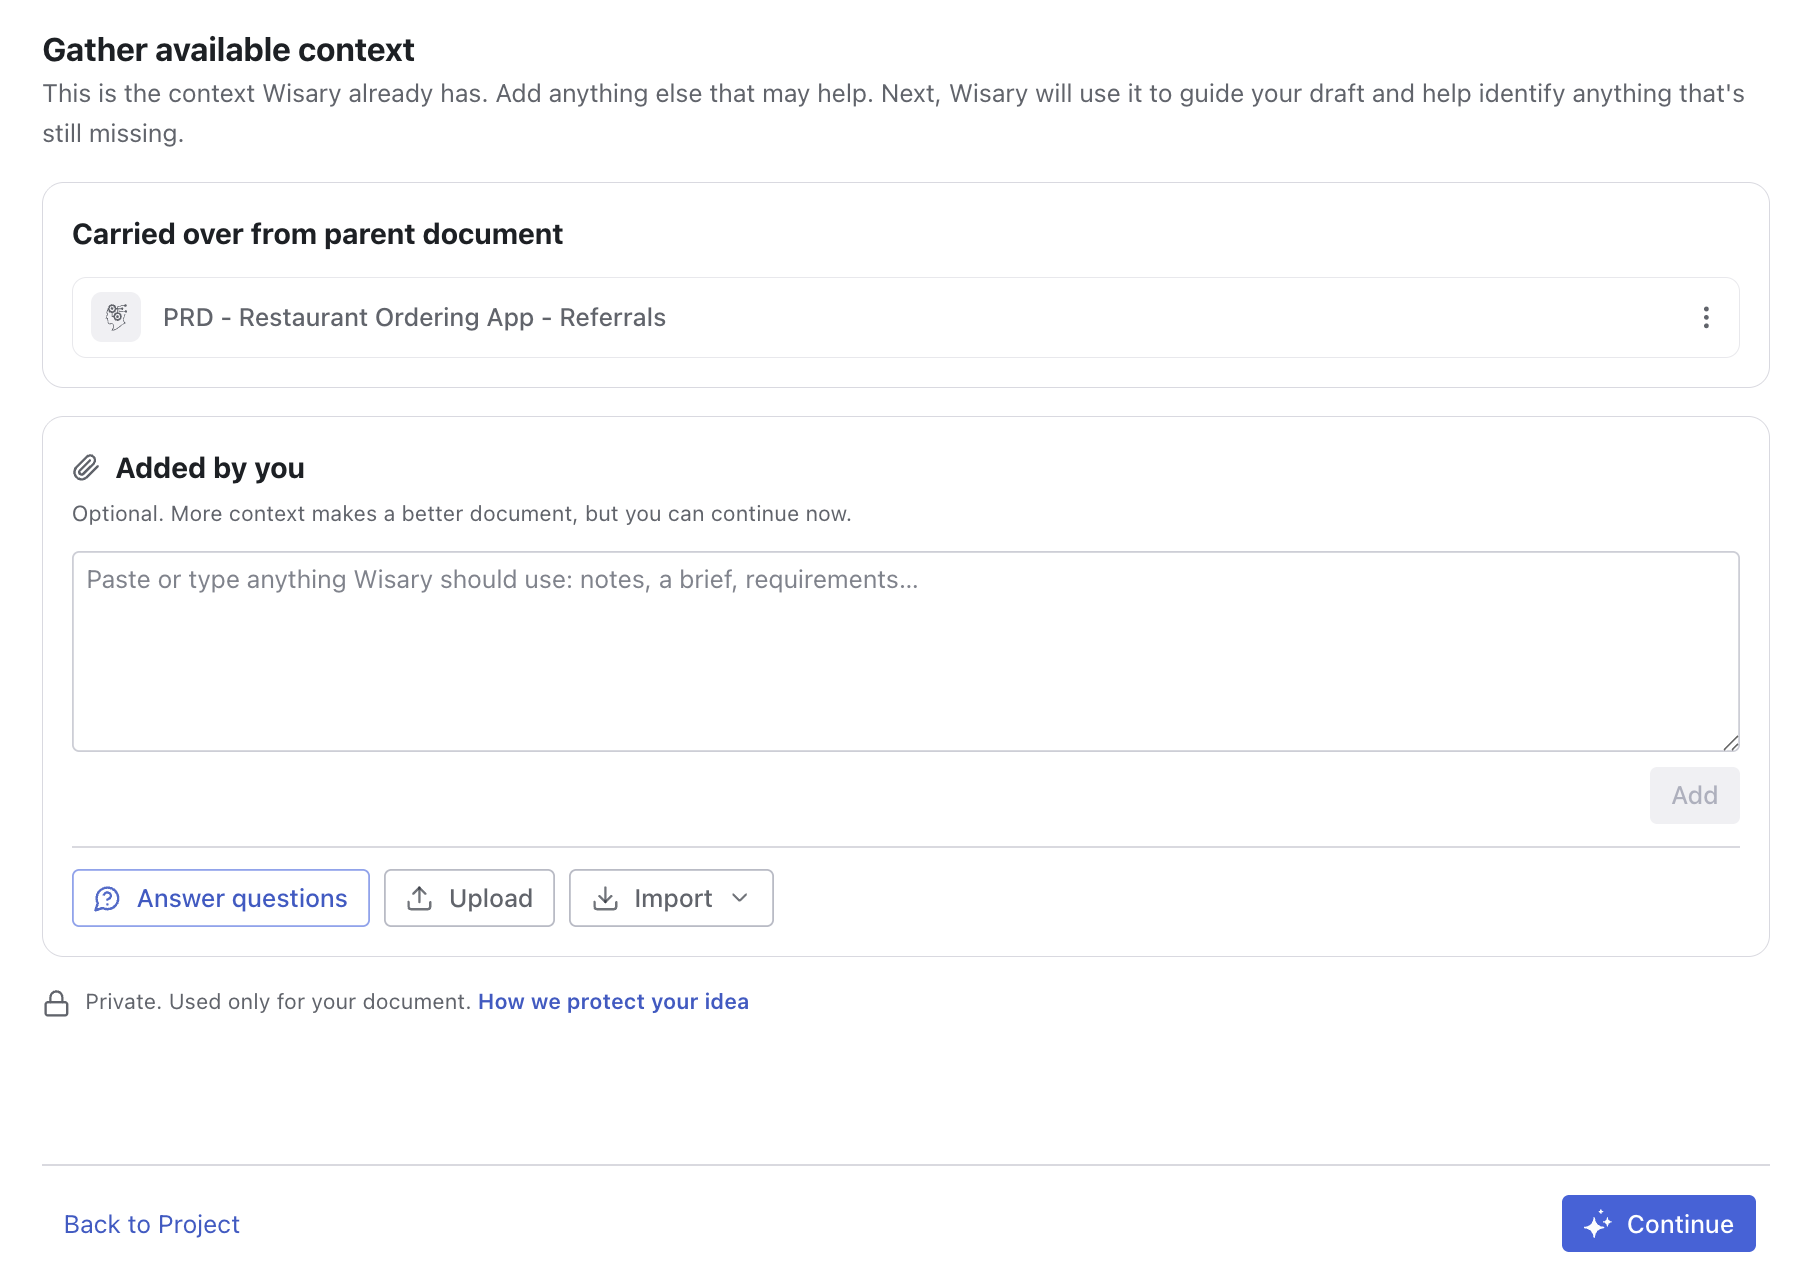Open the three-dot menu for the PRD document
1808x1270 pixels.
pos(1706,318)
